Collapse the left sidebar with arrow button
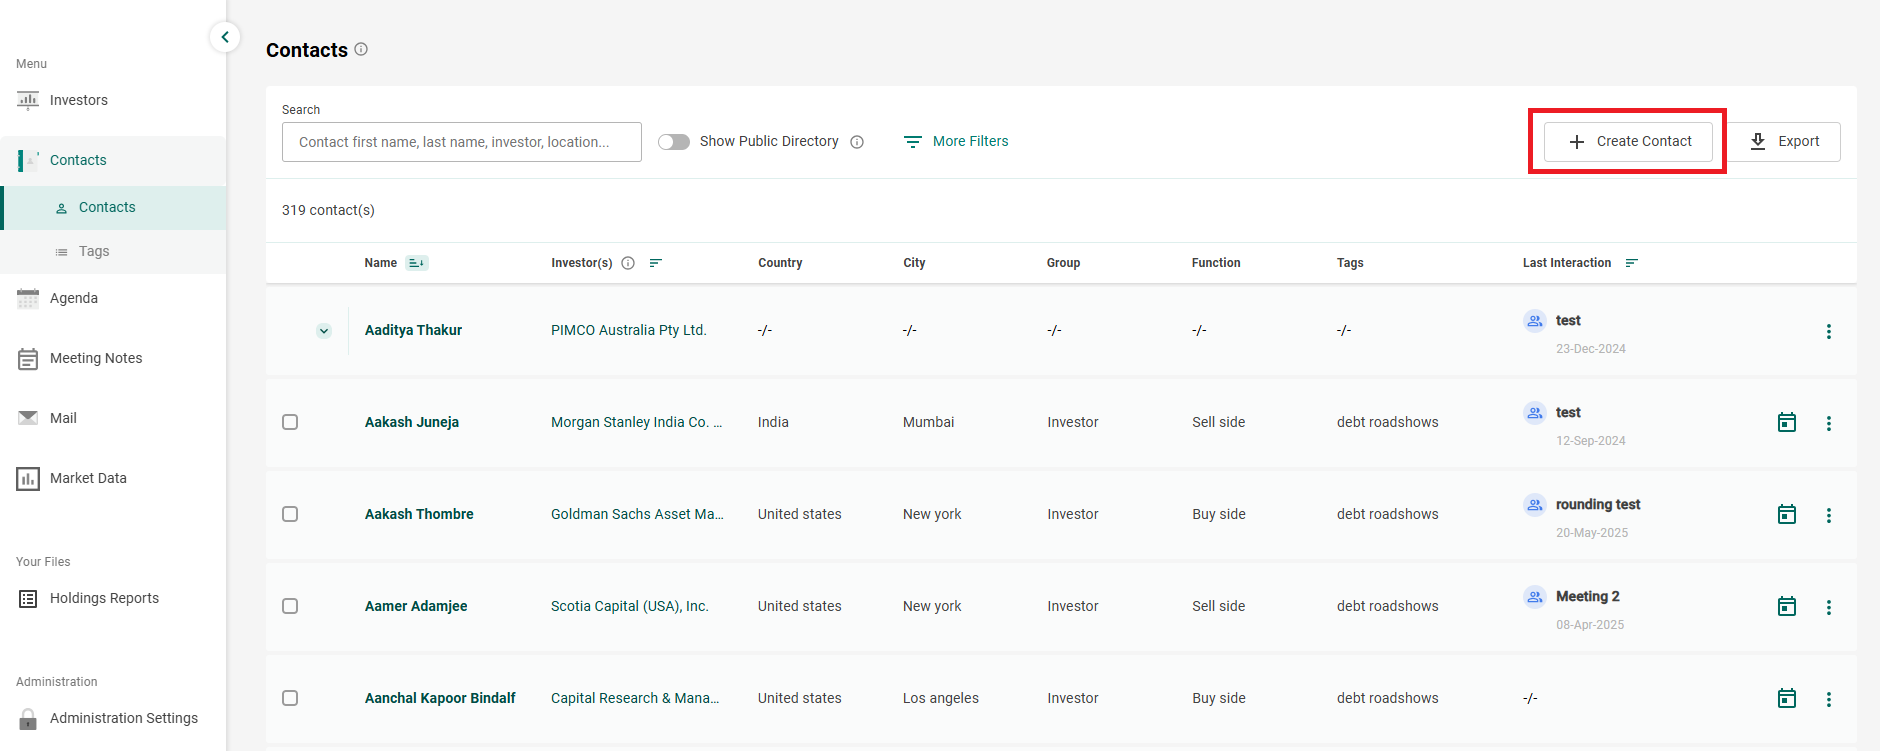 [225, 37]
